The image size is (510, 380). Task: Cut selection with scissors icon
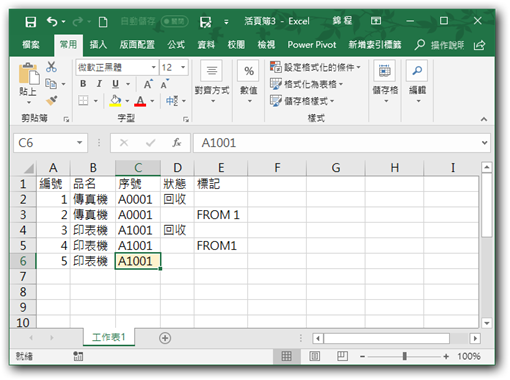pos(51,67)
